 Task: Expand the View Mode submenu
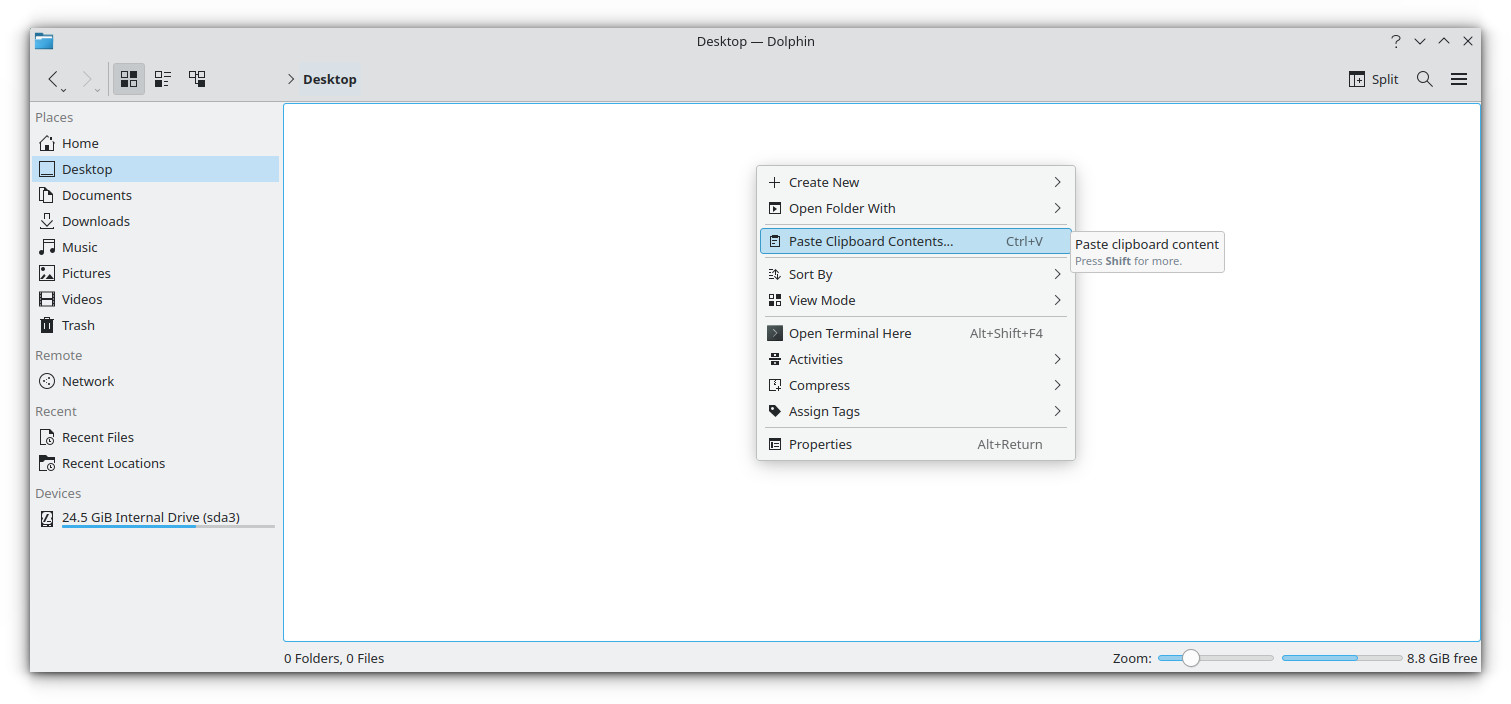tap(822, 300)
